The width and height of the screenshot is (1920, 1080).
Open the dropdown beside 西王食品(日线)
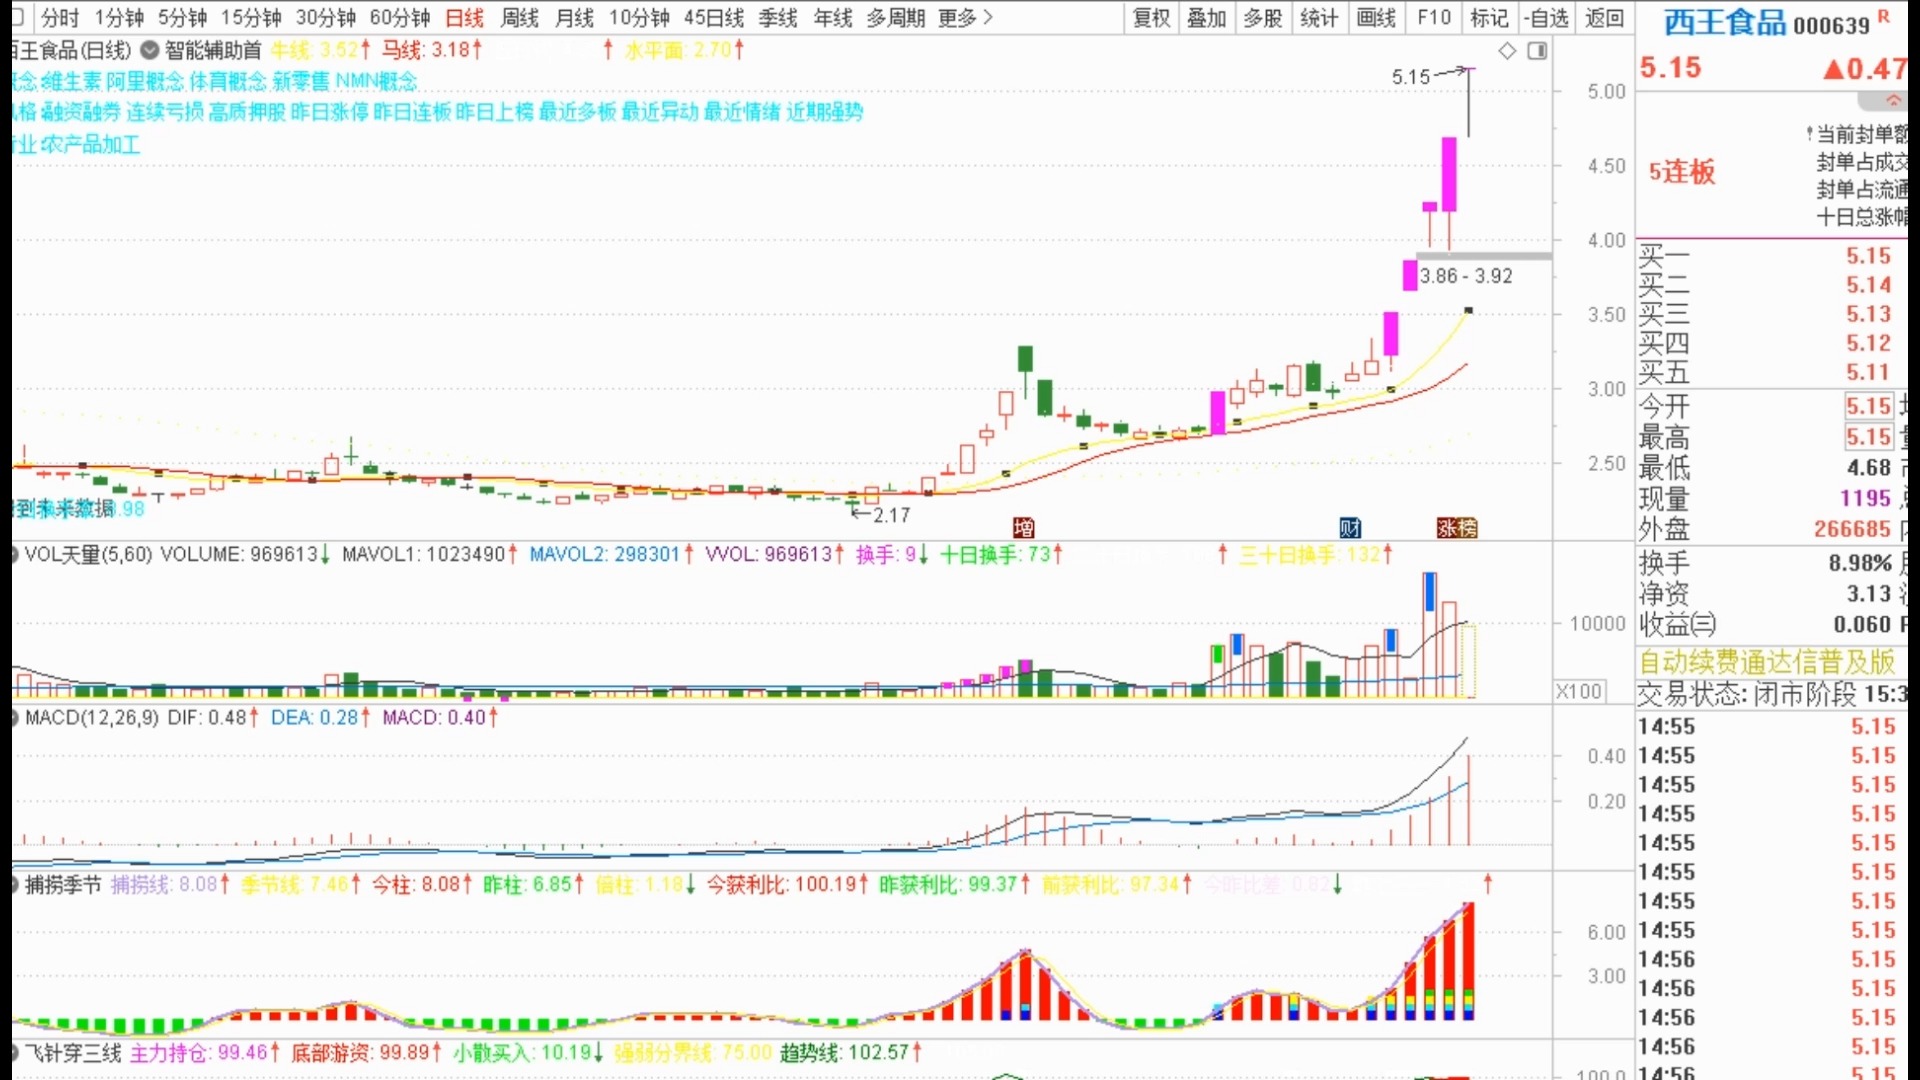(x=150, y=50)
